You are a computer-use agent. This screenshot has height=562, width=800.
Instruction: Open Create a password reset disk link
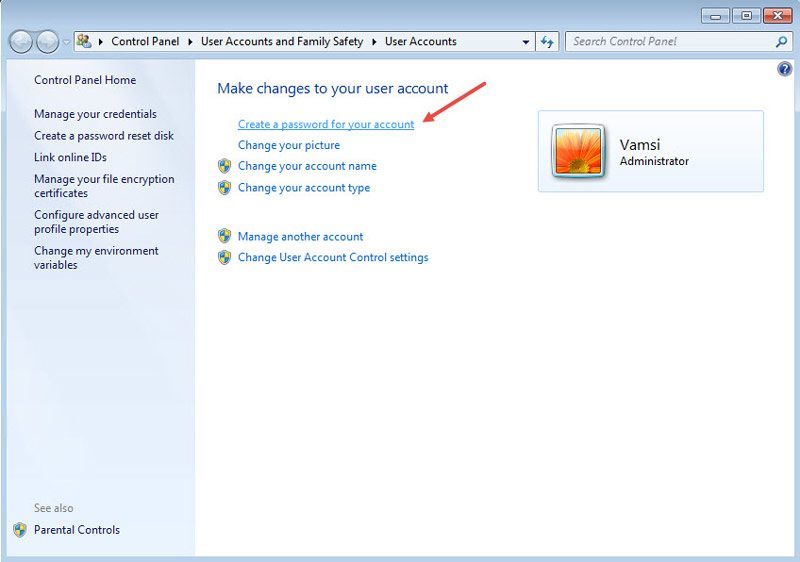104,136
